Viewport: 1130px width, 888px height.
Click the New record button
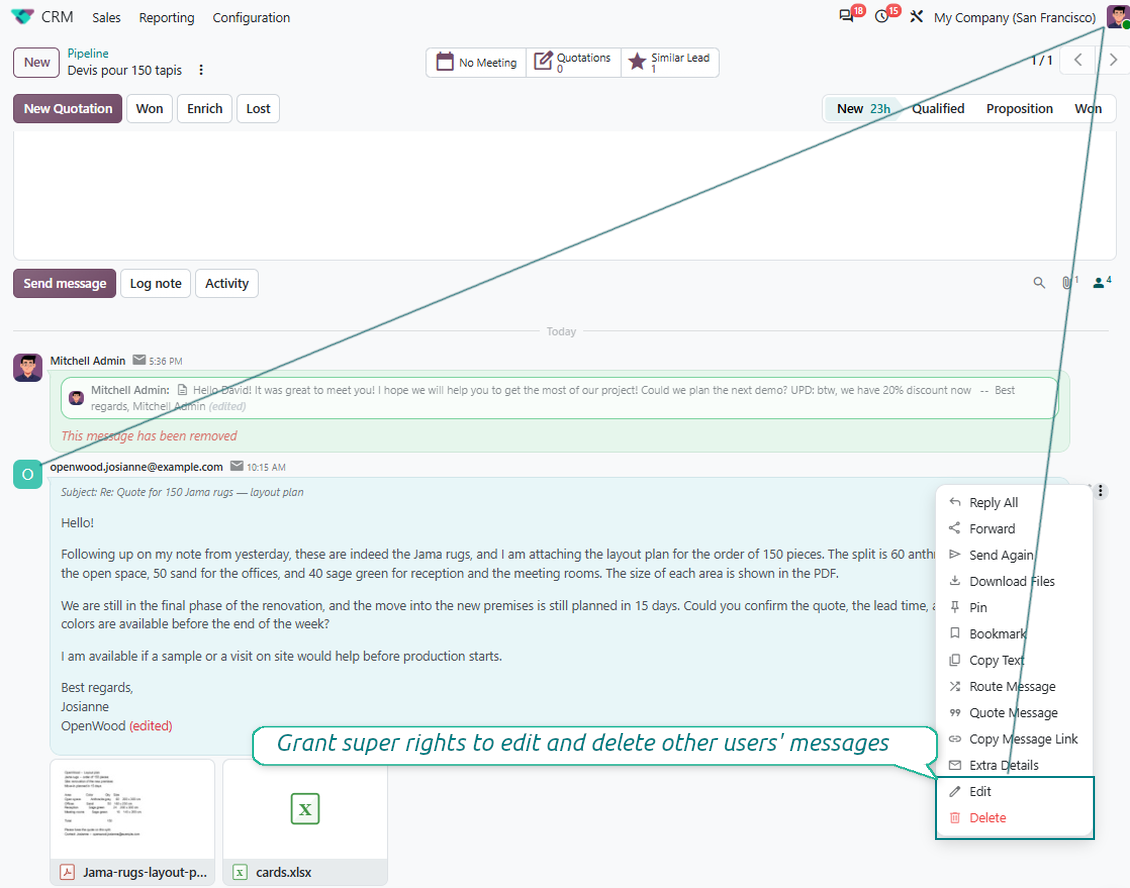37,62
